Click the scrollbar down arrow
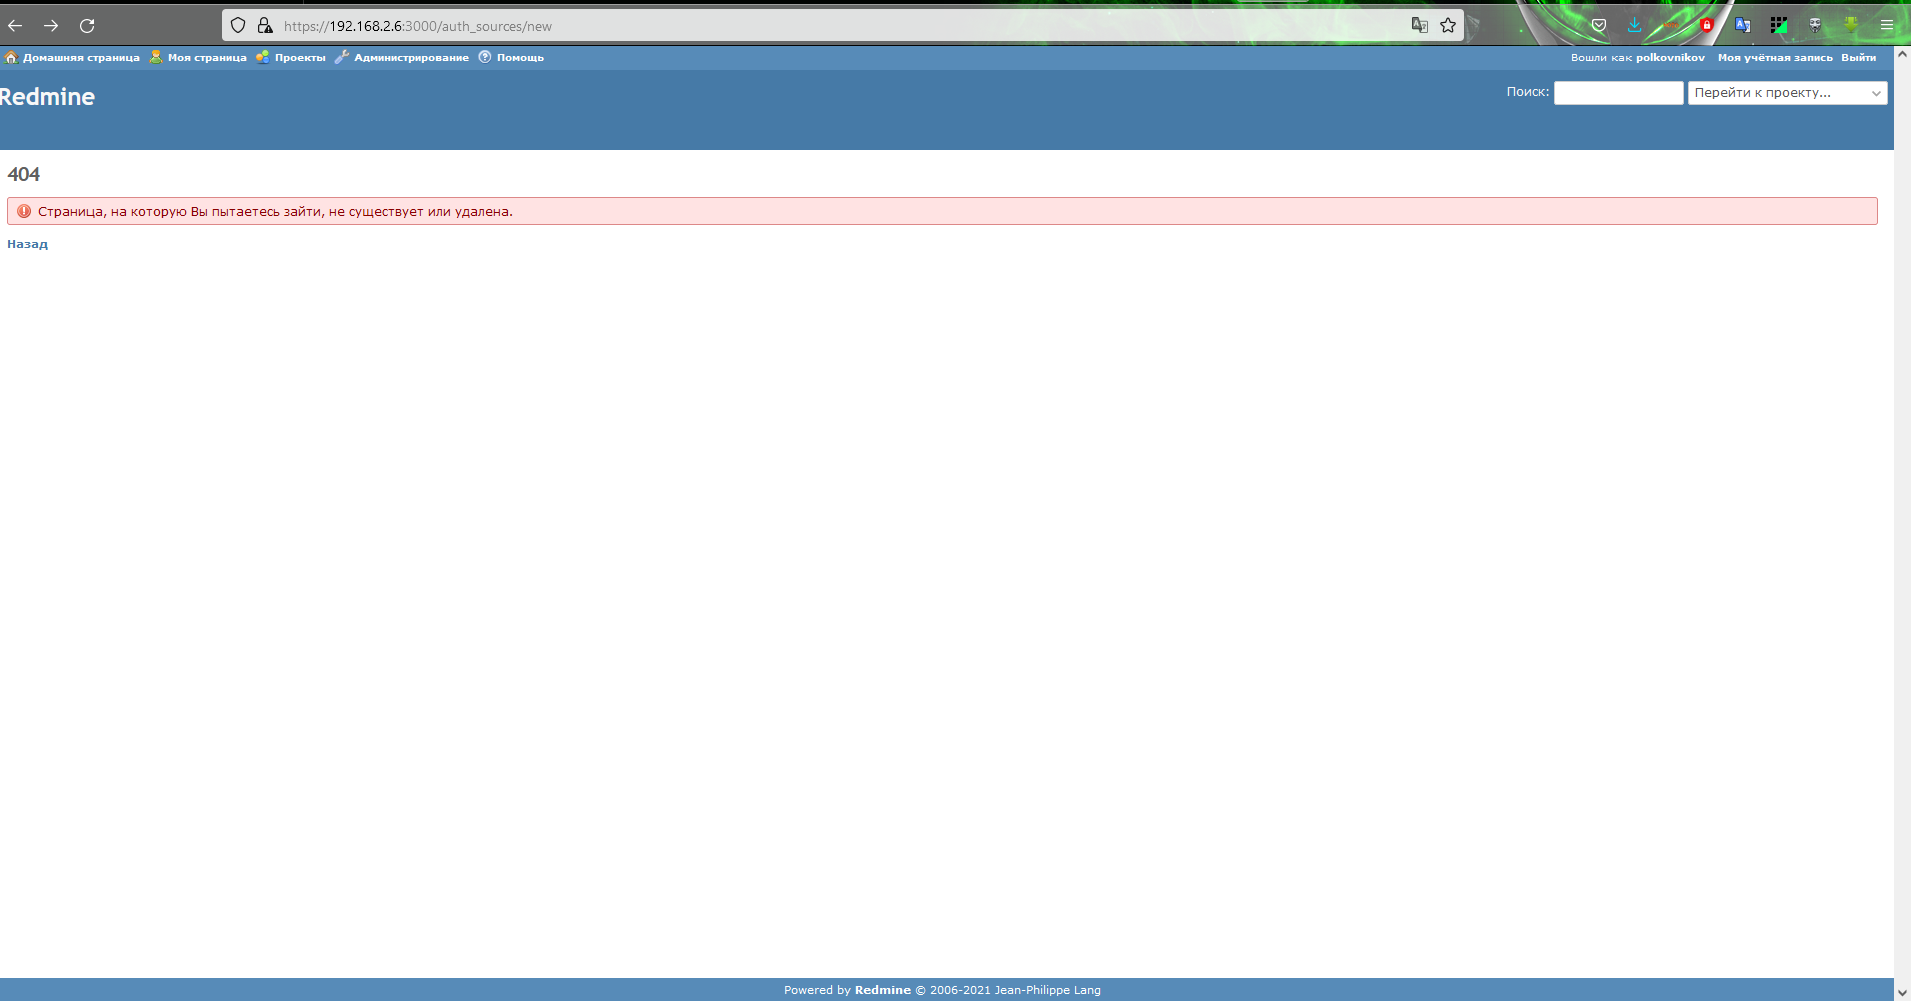 point(1902,992)
